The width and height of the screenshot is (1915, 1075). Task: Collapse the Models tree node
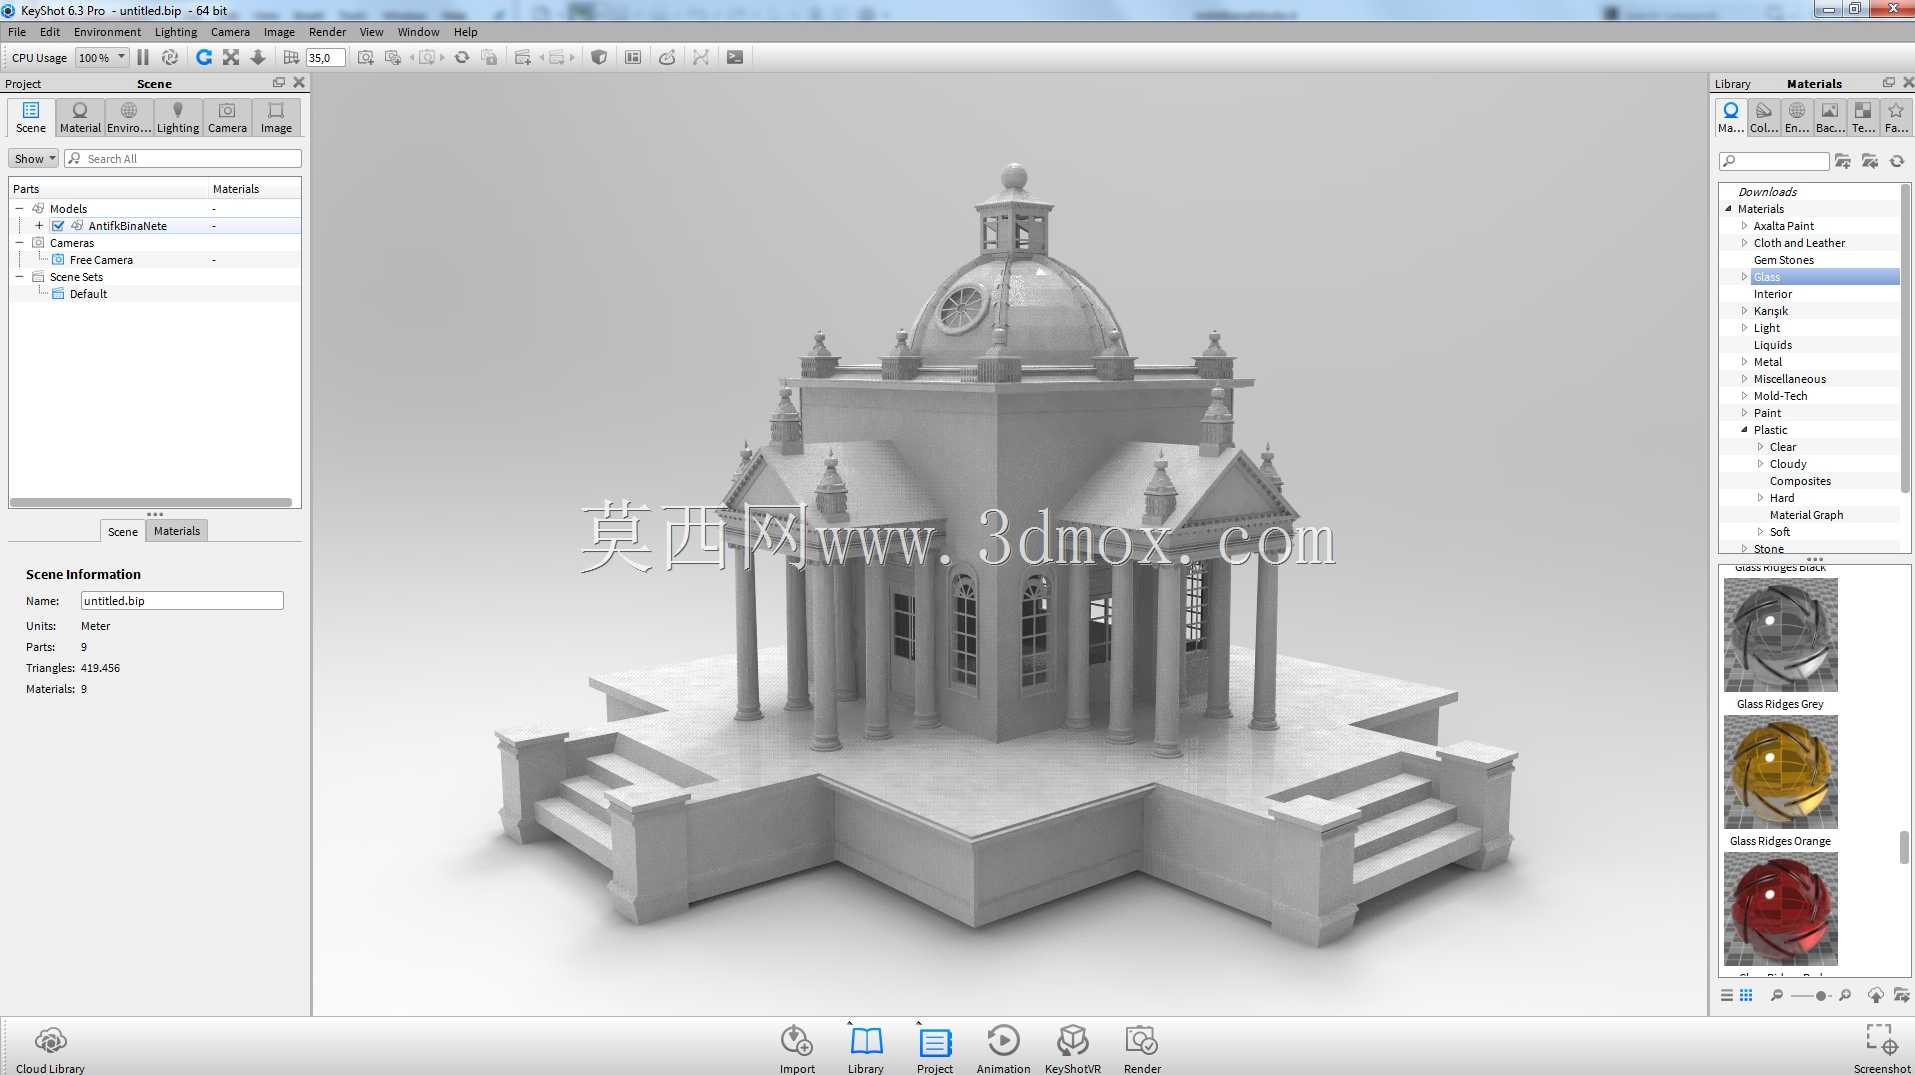(x=19, y=209)
